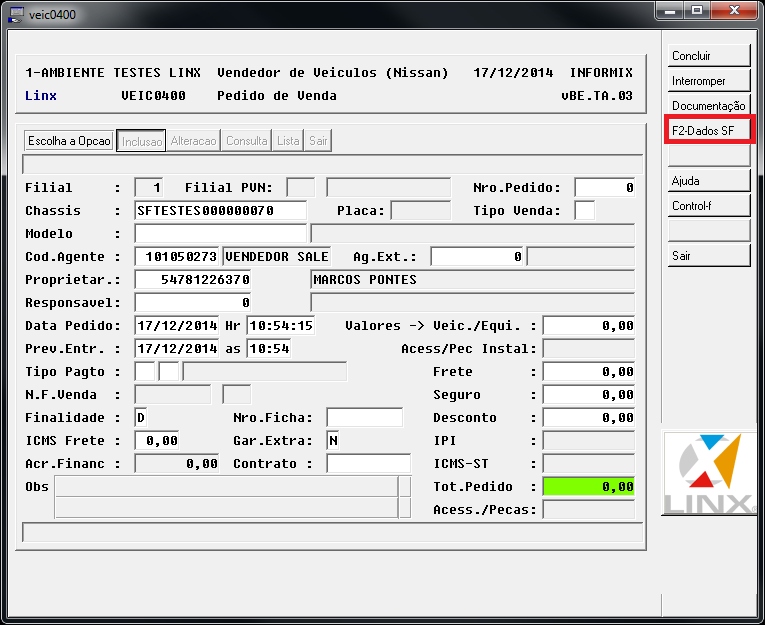Click the Interromper button

tap(708, 81)
